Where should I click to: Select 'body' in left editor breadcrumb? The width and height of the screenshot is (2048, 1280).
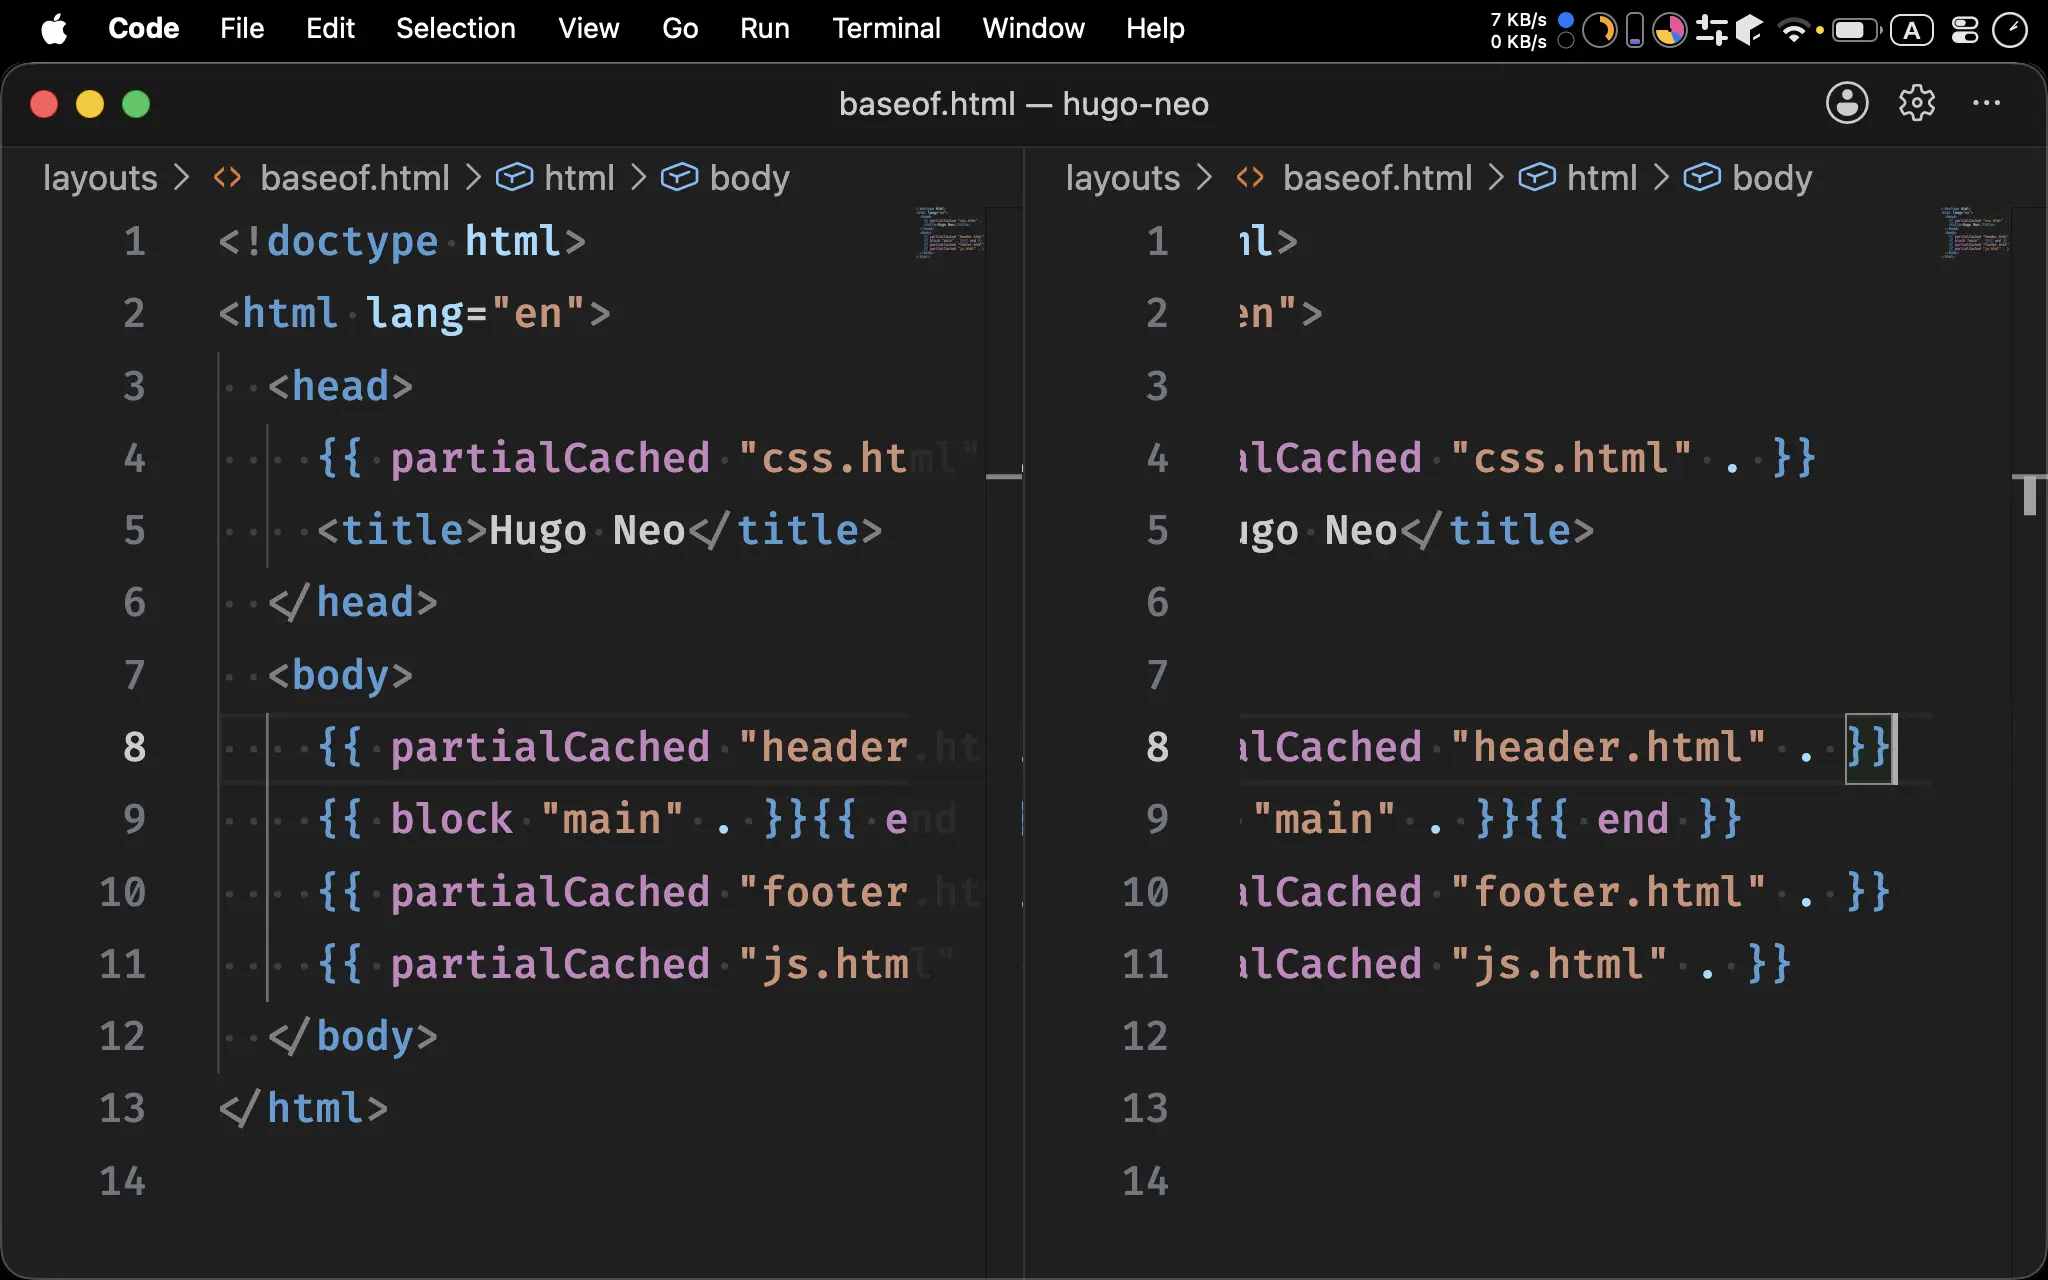coord(750,178)
